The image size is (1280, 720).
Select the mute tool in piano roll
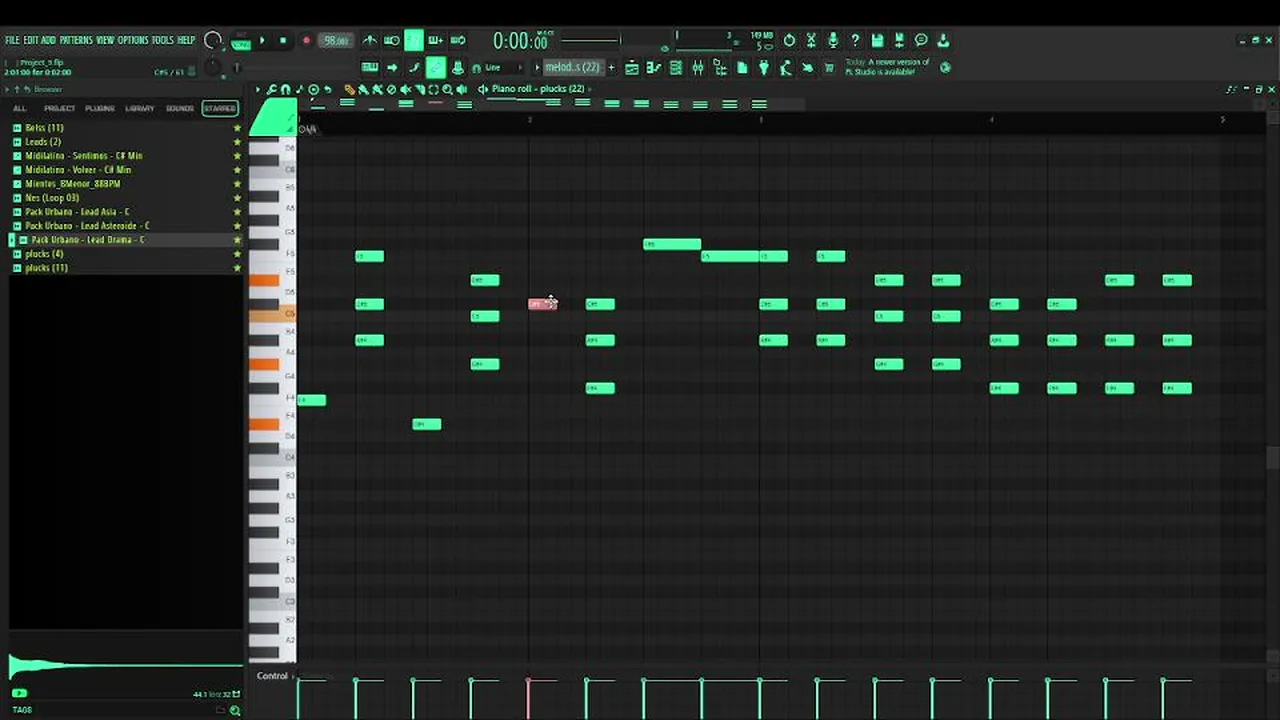pos(405,89)
